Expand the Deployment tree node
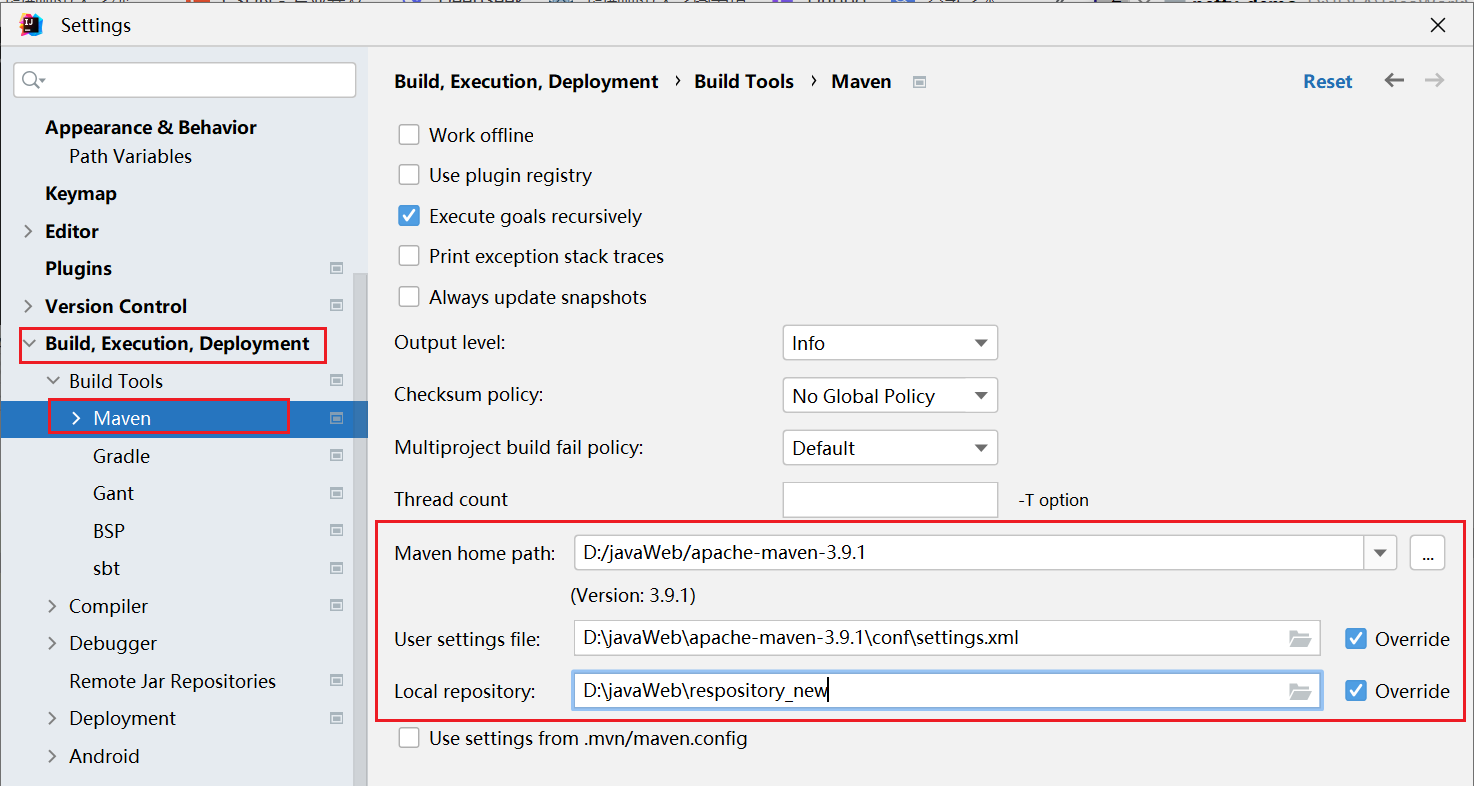 click(x=53, y=718)
